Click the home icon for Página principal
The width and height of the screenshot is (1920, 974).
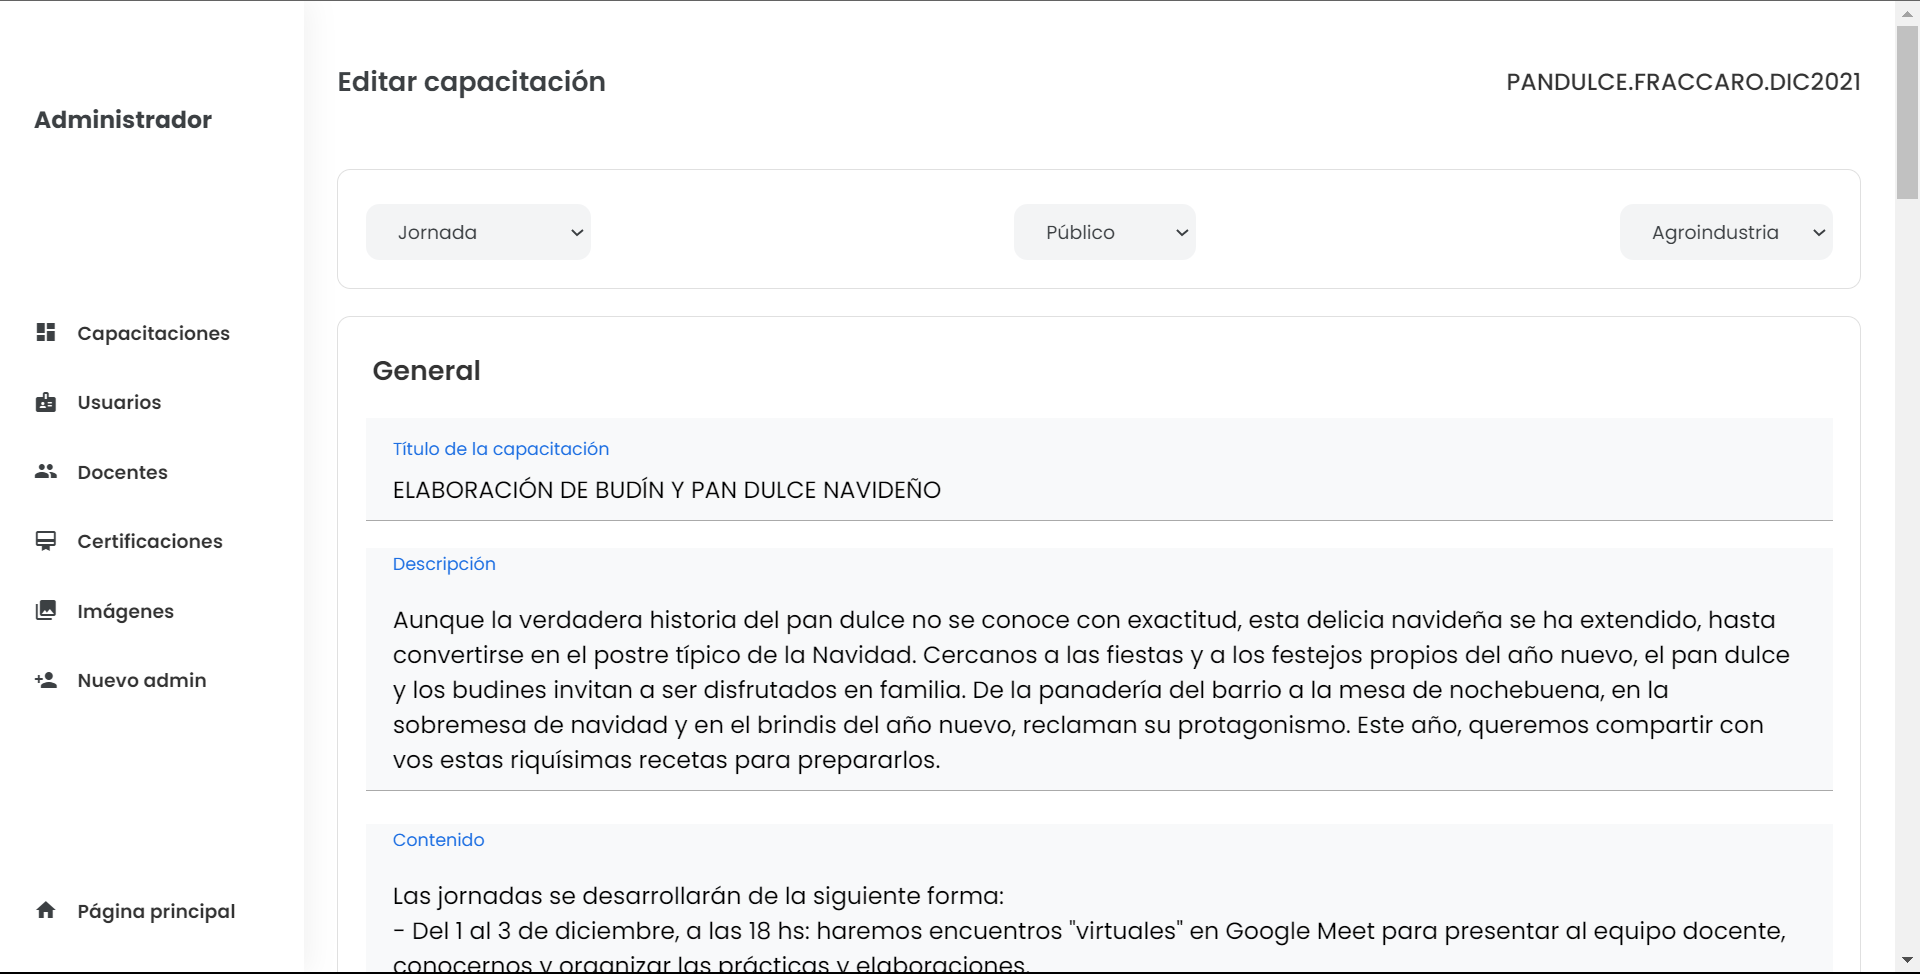46,910
